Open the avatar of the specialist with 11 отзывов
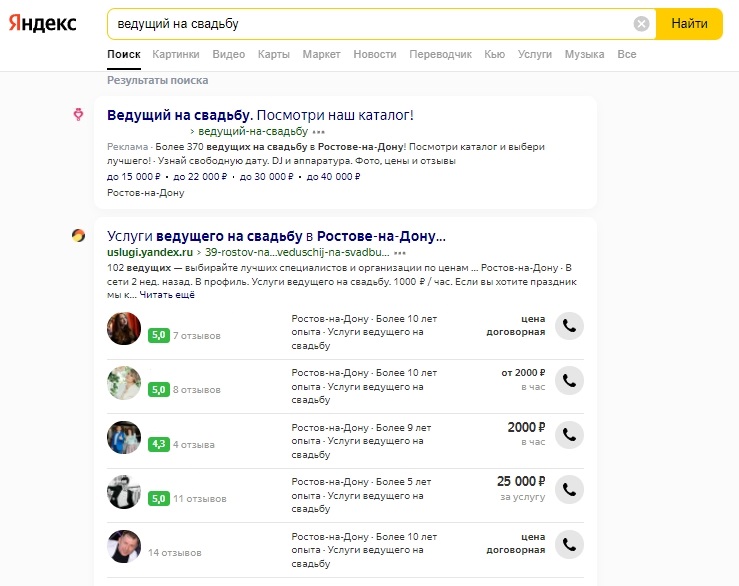The image size is (739, 586). pos(124,492)
